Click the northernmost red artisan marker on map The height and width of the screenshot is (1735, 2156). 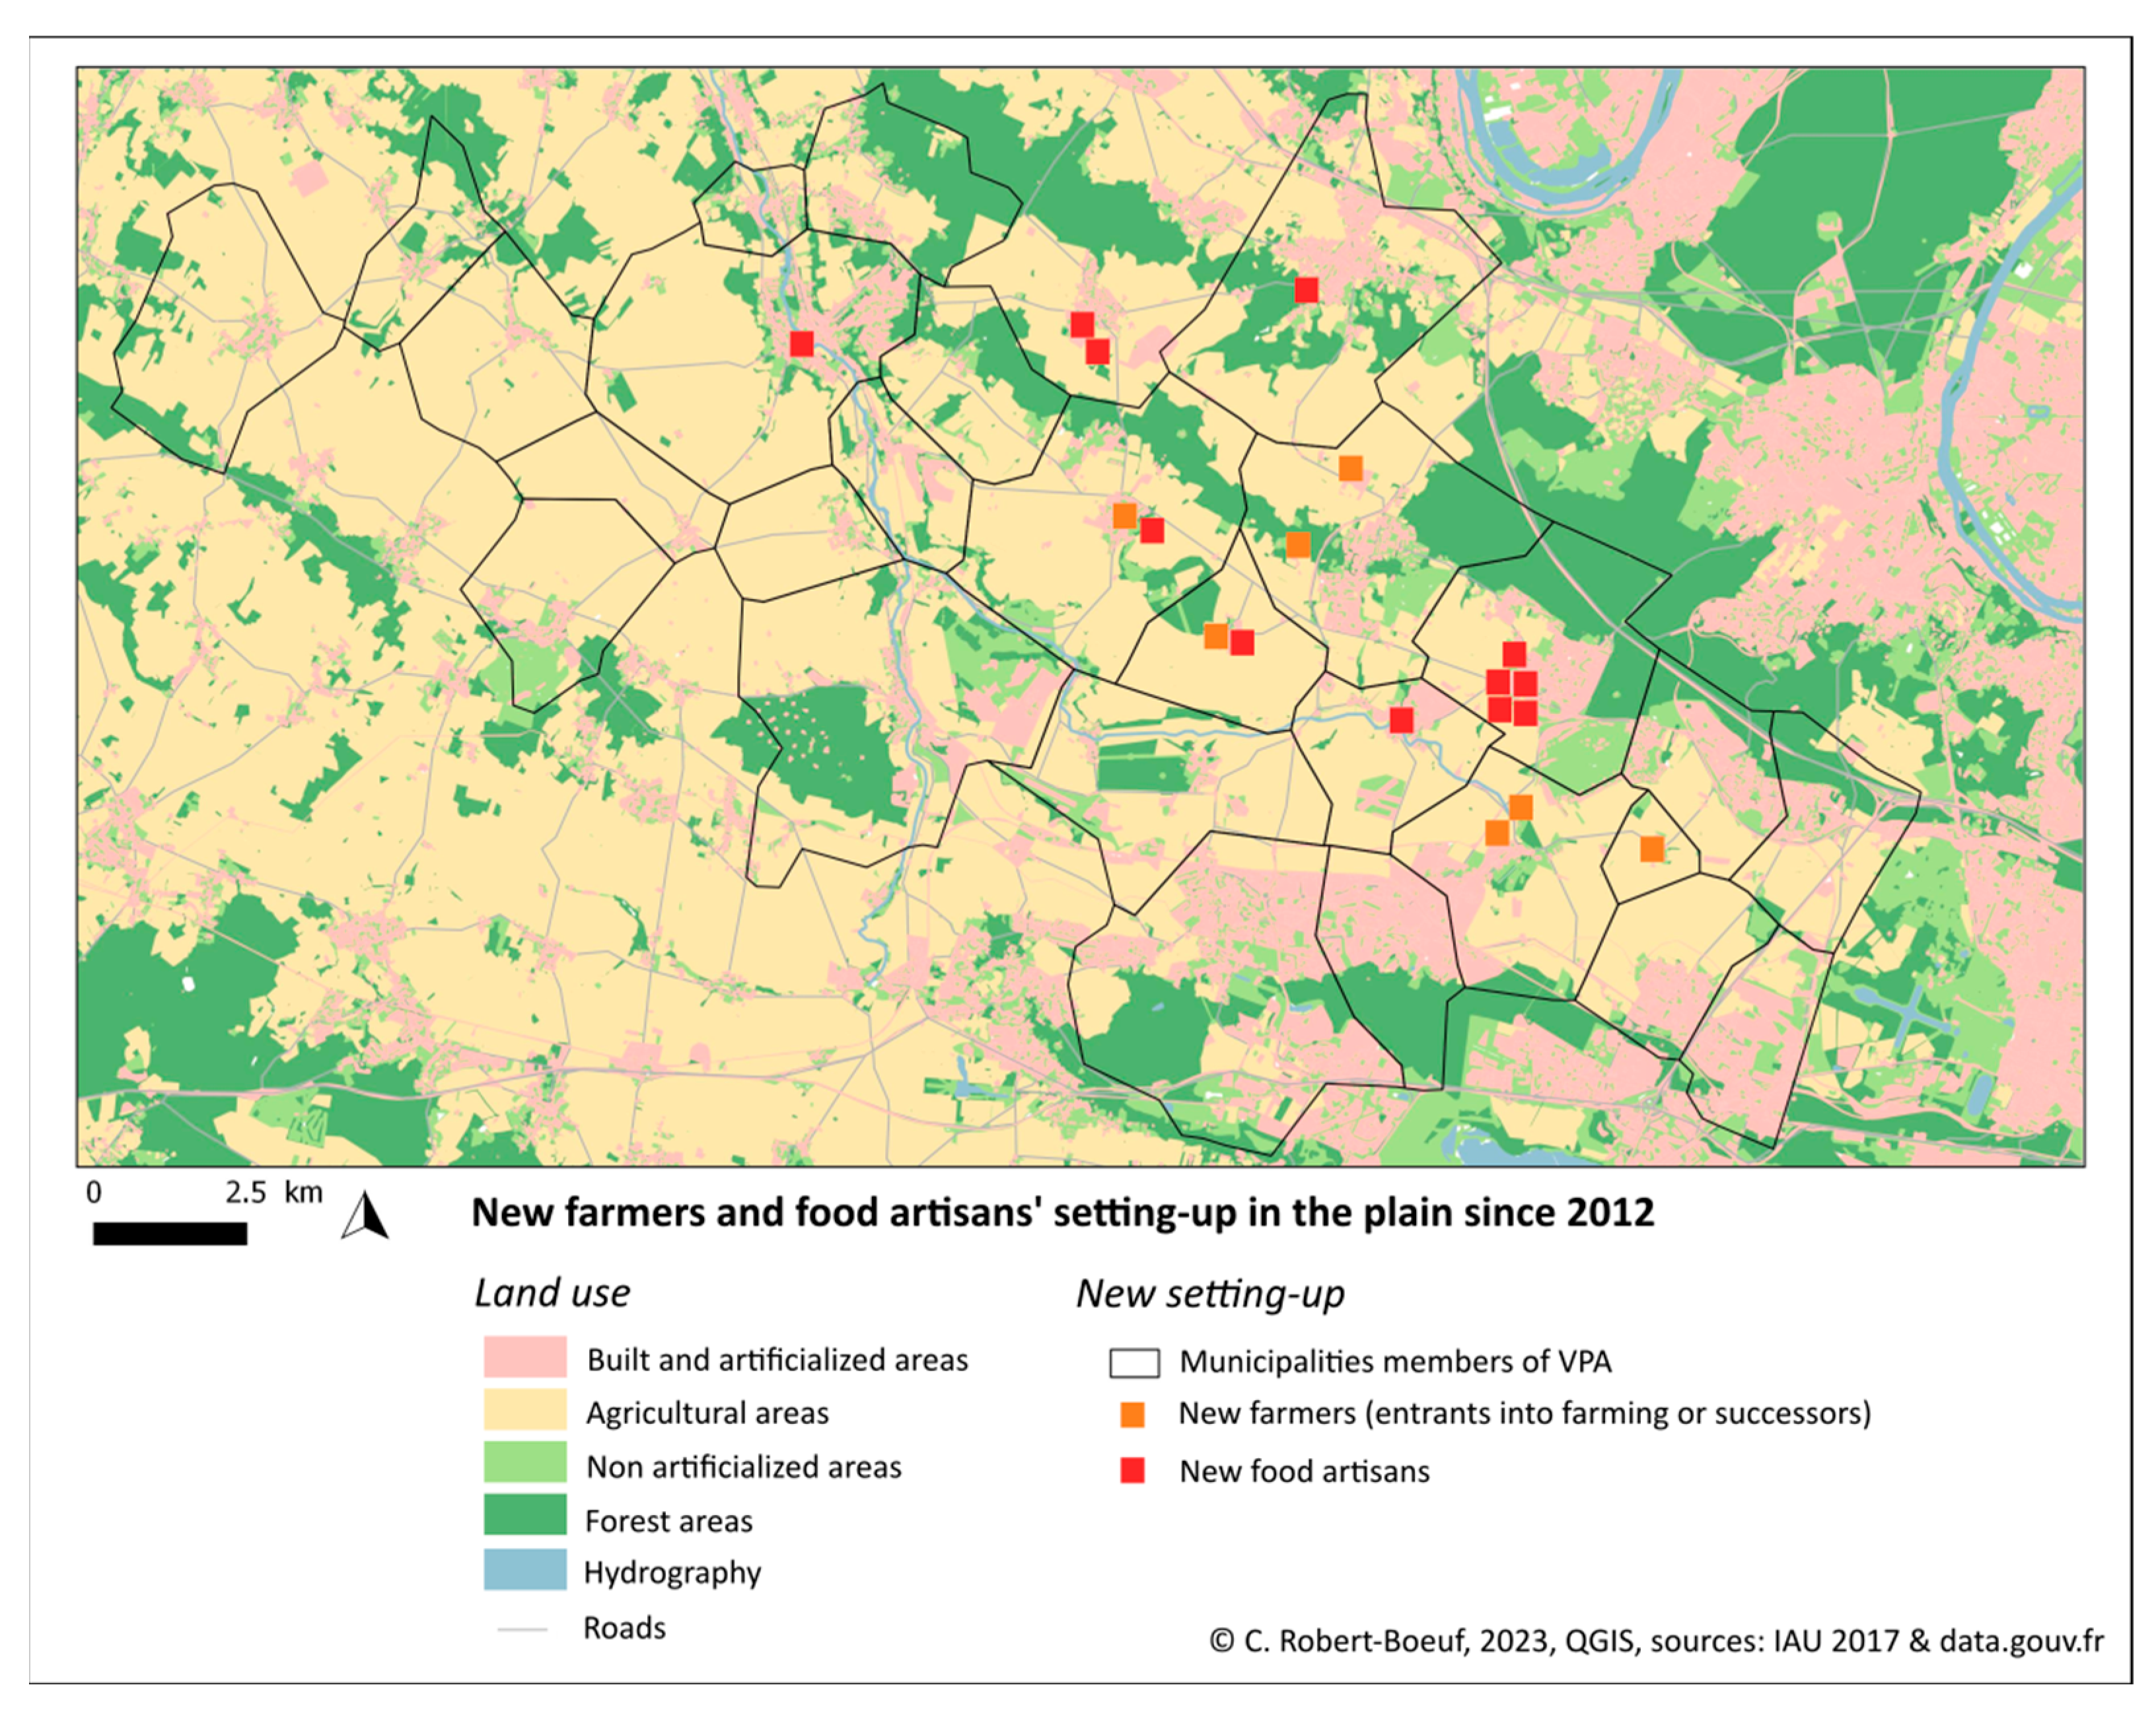pos(1306,290)
